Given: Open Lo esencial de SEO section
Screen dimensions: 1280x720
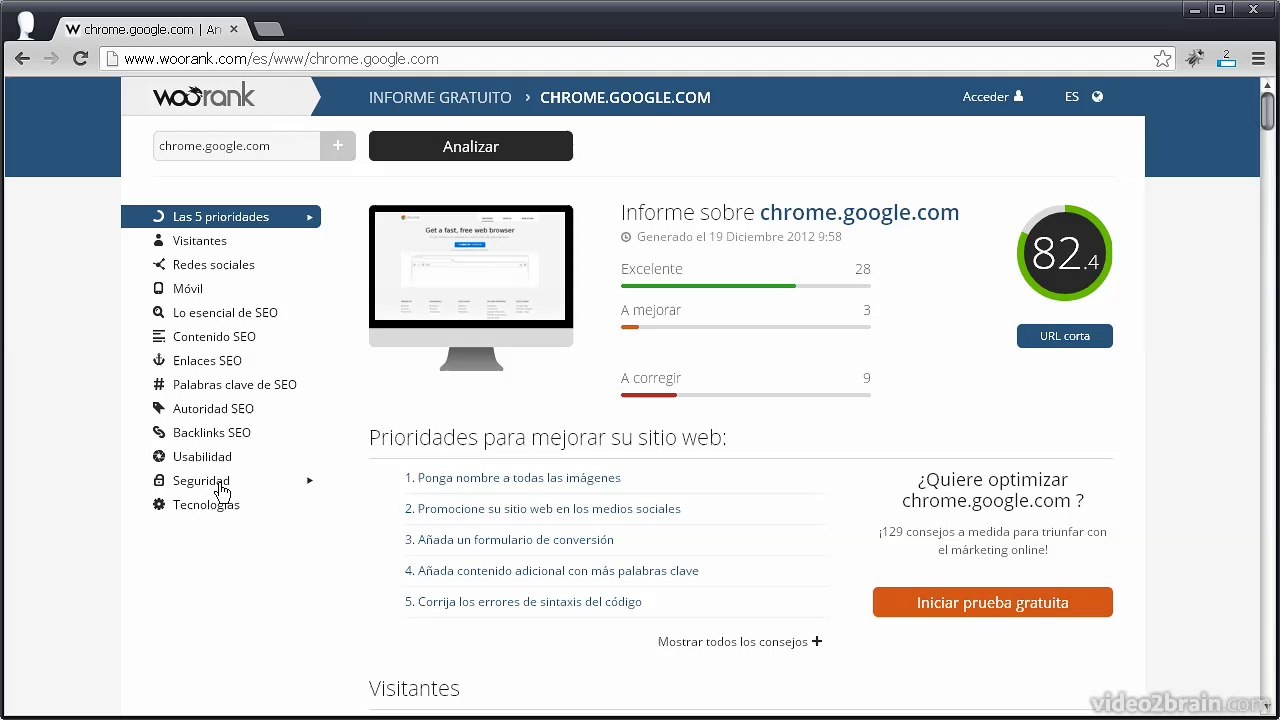Looking at the screenshot, I should [225, 312].
